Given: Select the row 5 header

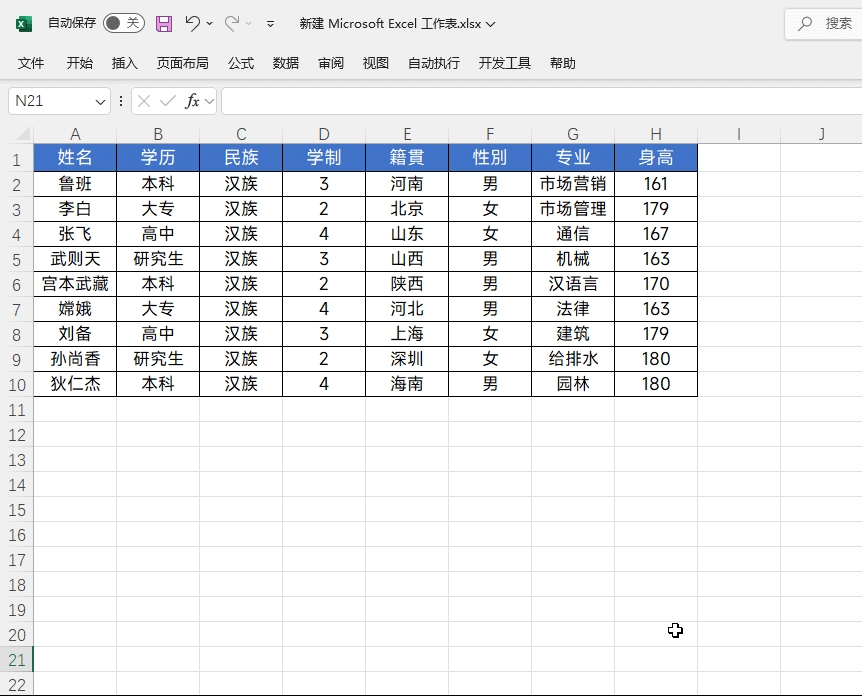Looking at the screenshot, I should [16, 259].
